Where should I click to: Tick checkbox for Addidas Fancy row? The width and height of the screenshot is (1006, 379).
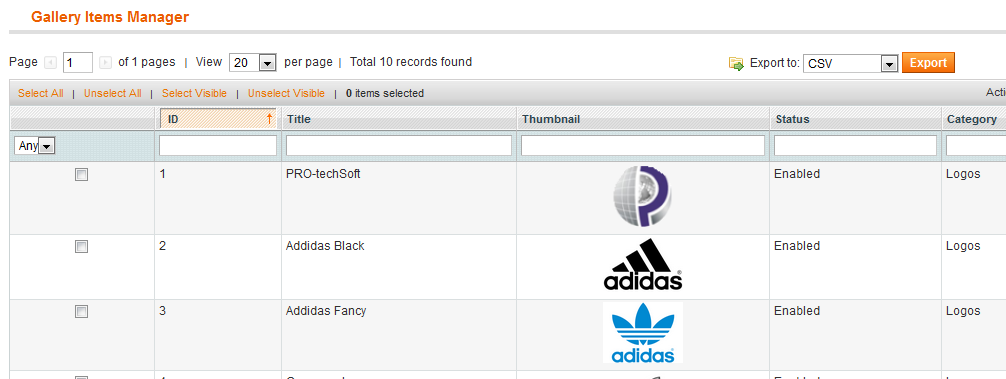(x=81, y=312)
